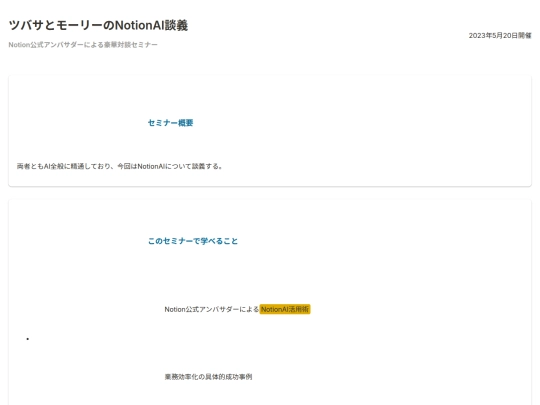The height and width of the screenshot is (405, 540).
Task: Click highlighted text NotionAI活用術
Action: (x=285, y=309)
